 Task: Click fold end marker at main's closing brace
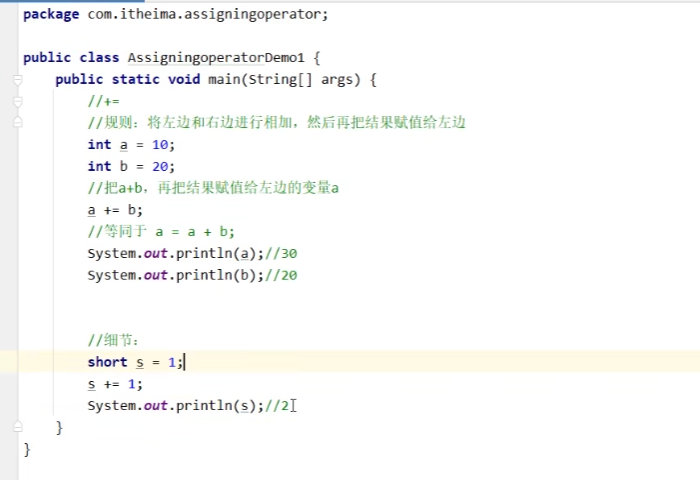click(18, 427)
